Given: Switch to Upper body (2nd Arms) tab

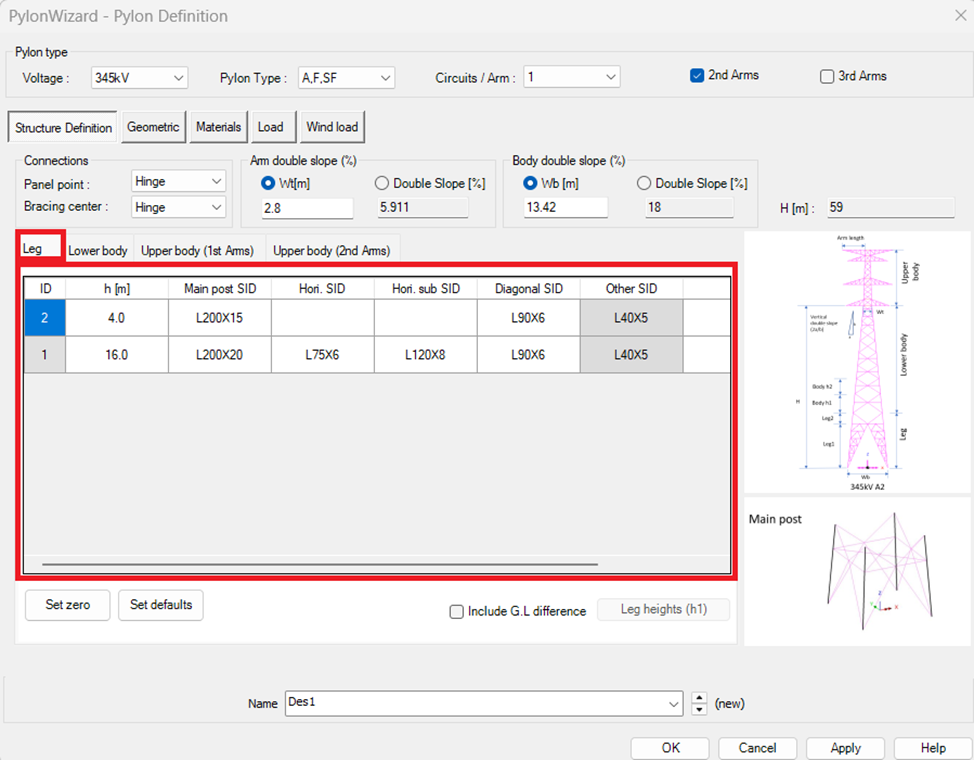Looking at the screenshot, I should coord(331,250).
